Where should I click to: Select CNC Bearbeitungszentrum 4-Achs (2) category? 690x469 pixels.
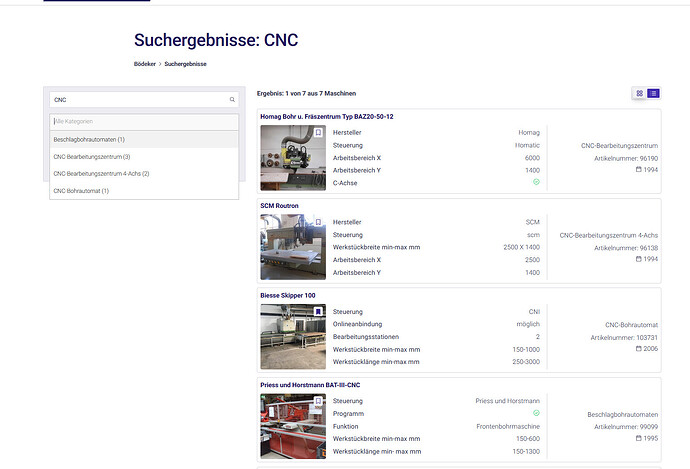pos(144,174)
